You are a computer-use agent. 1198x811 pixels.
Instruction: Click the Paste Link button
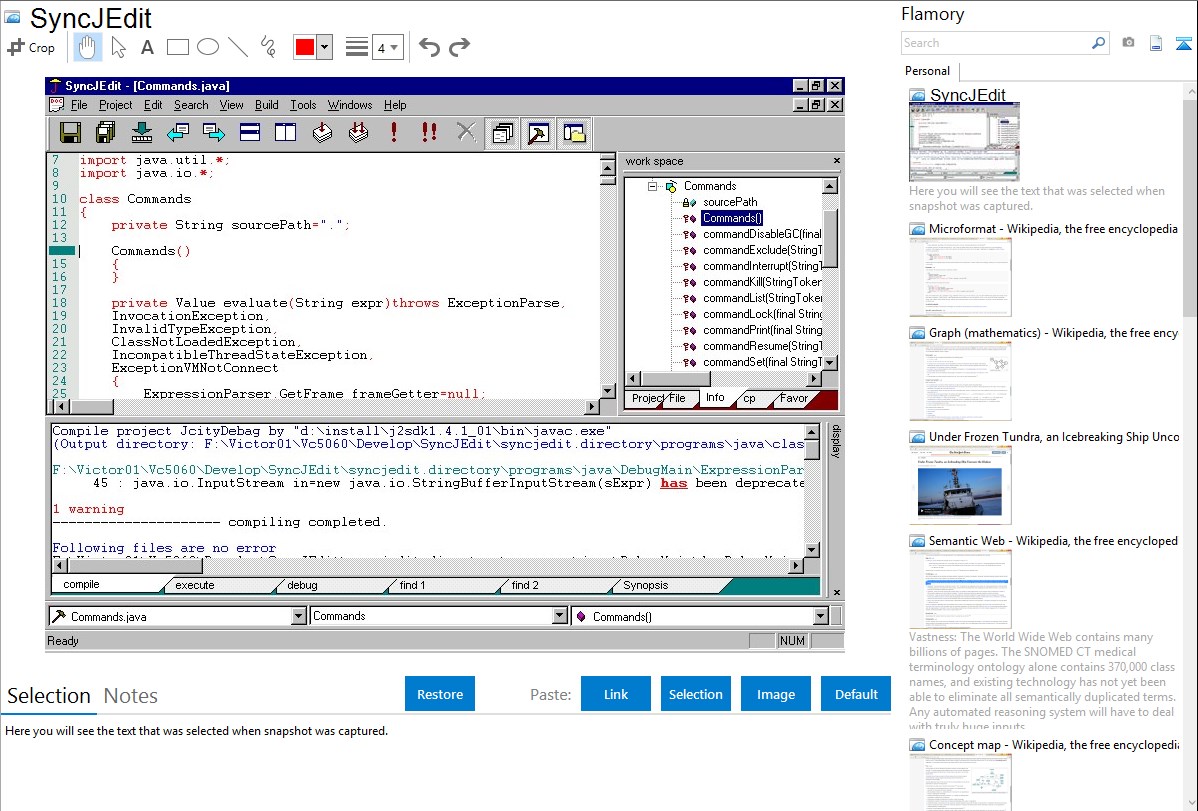click(616, 694)
